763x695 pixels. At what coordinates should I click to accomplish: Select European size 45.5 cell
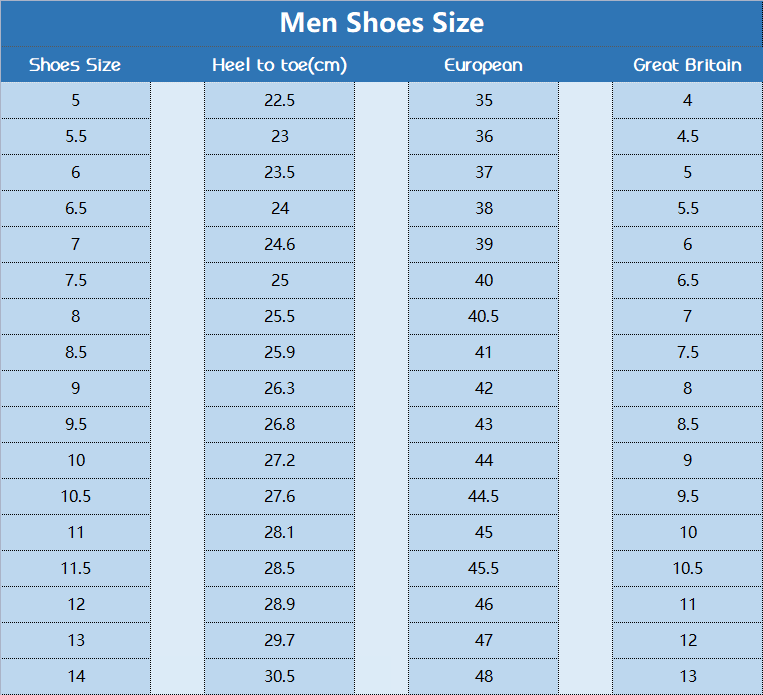click(484, 568)
